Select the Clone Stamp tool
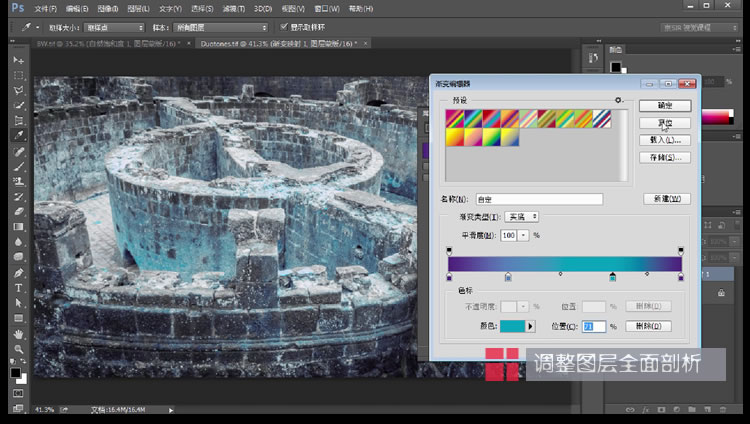This screenshot has width=750, height=424. 18,181
